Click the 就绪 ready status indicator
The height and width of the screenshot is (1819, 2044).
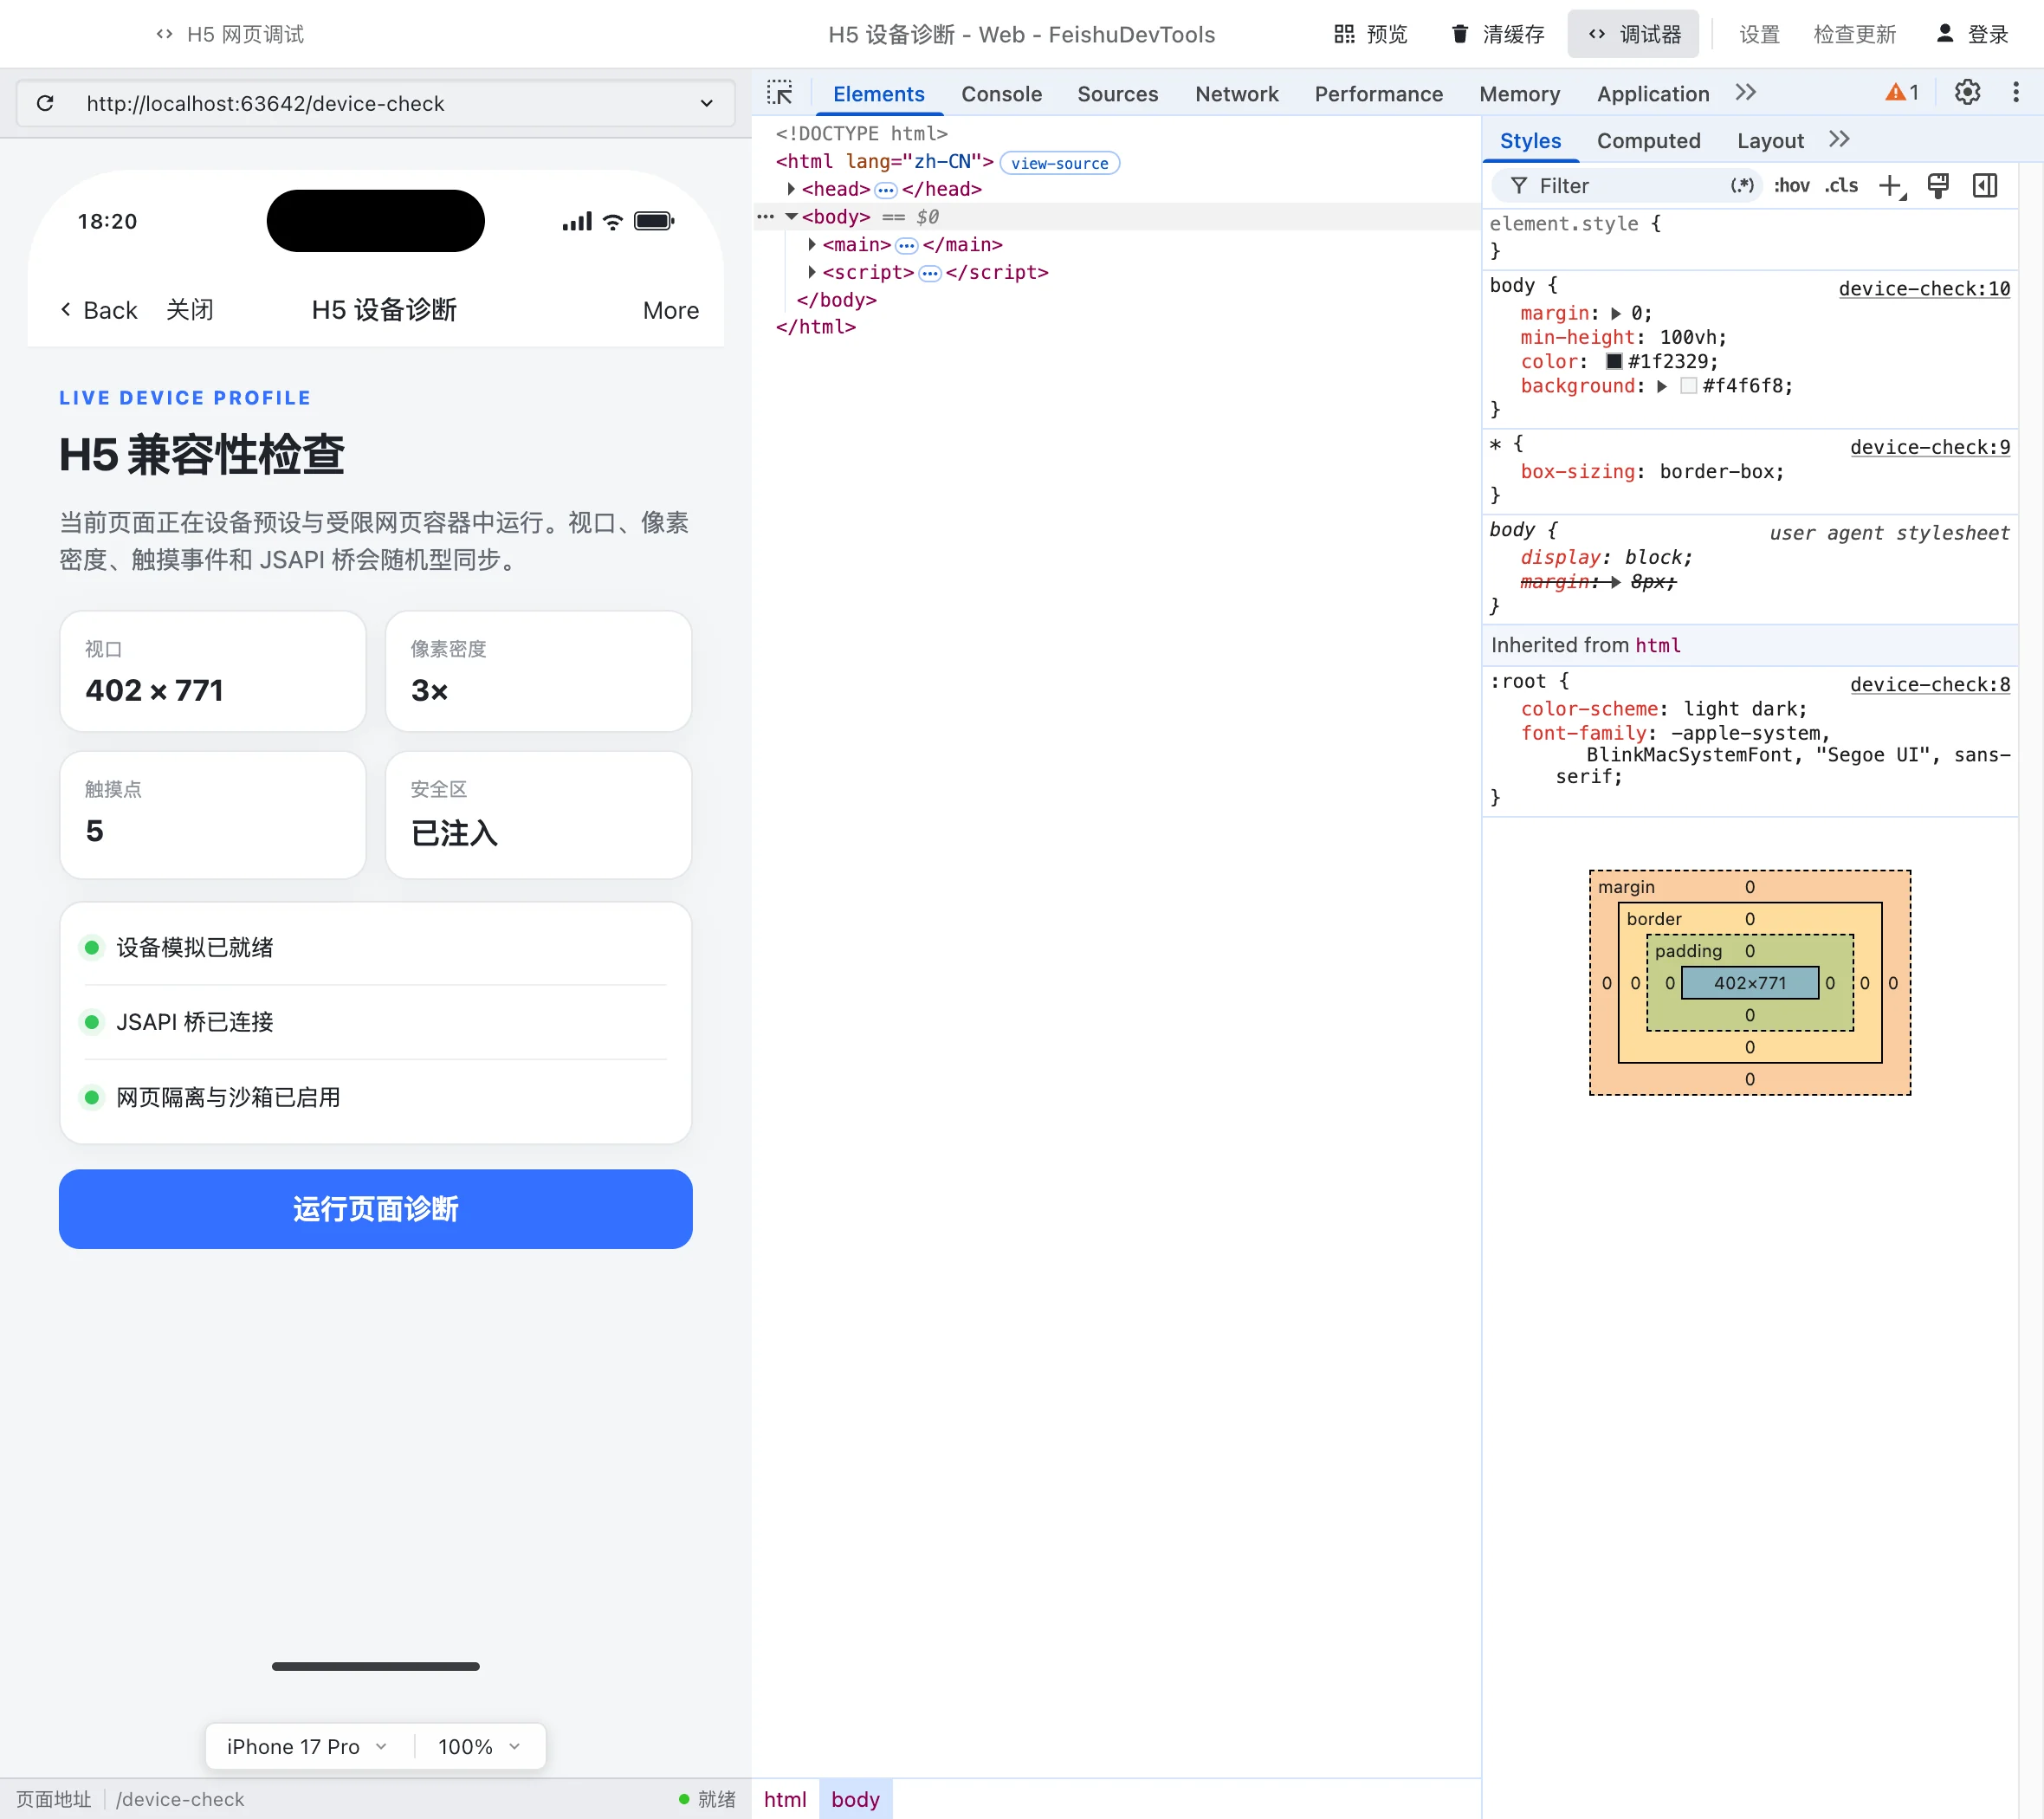tap(707, 1799)
